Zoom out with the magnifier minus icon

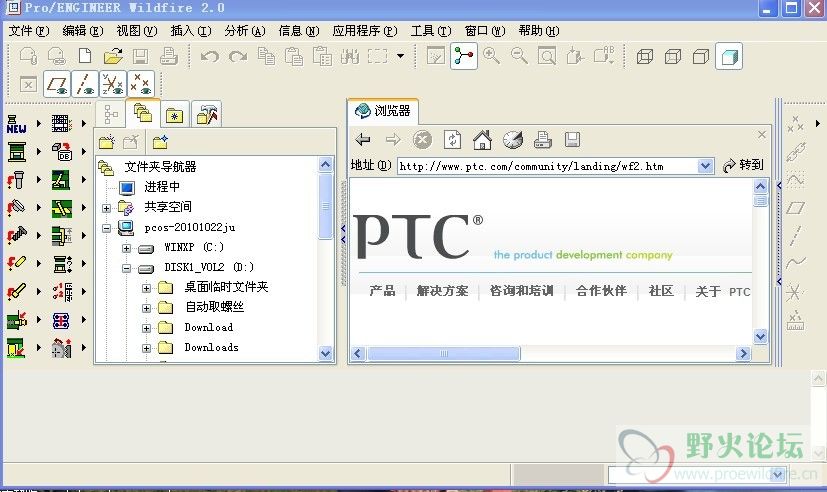[x=520, y=56]
